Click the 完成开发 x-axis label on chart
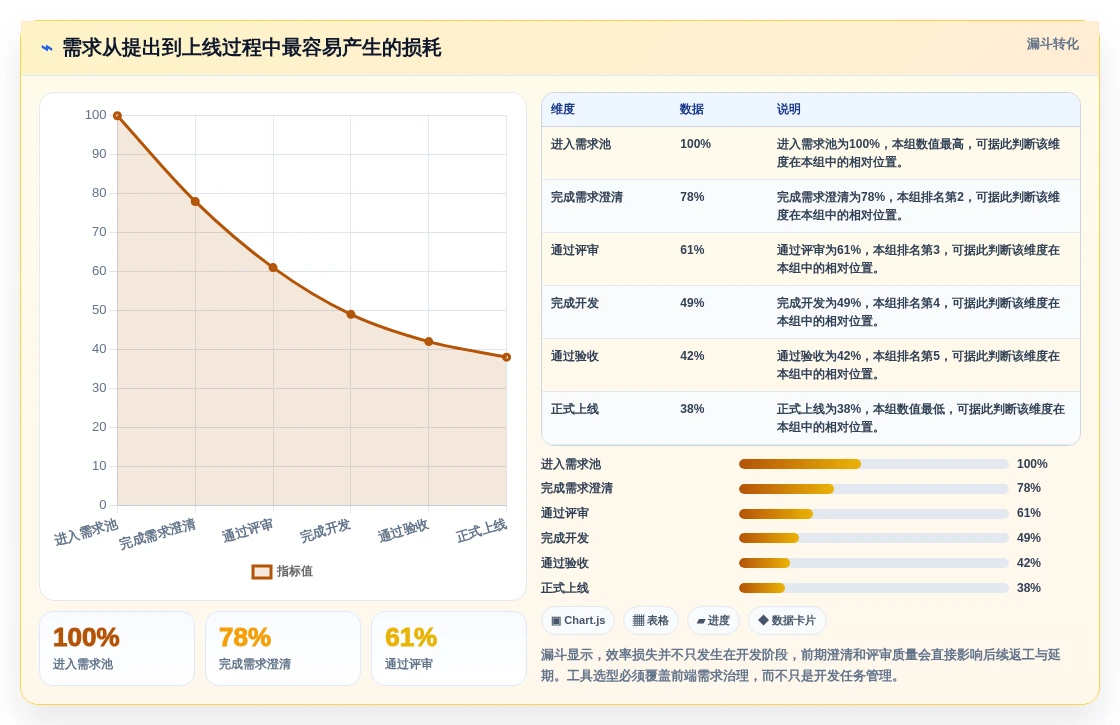Screen dimensions: 1120x725 click(326, 530)
